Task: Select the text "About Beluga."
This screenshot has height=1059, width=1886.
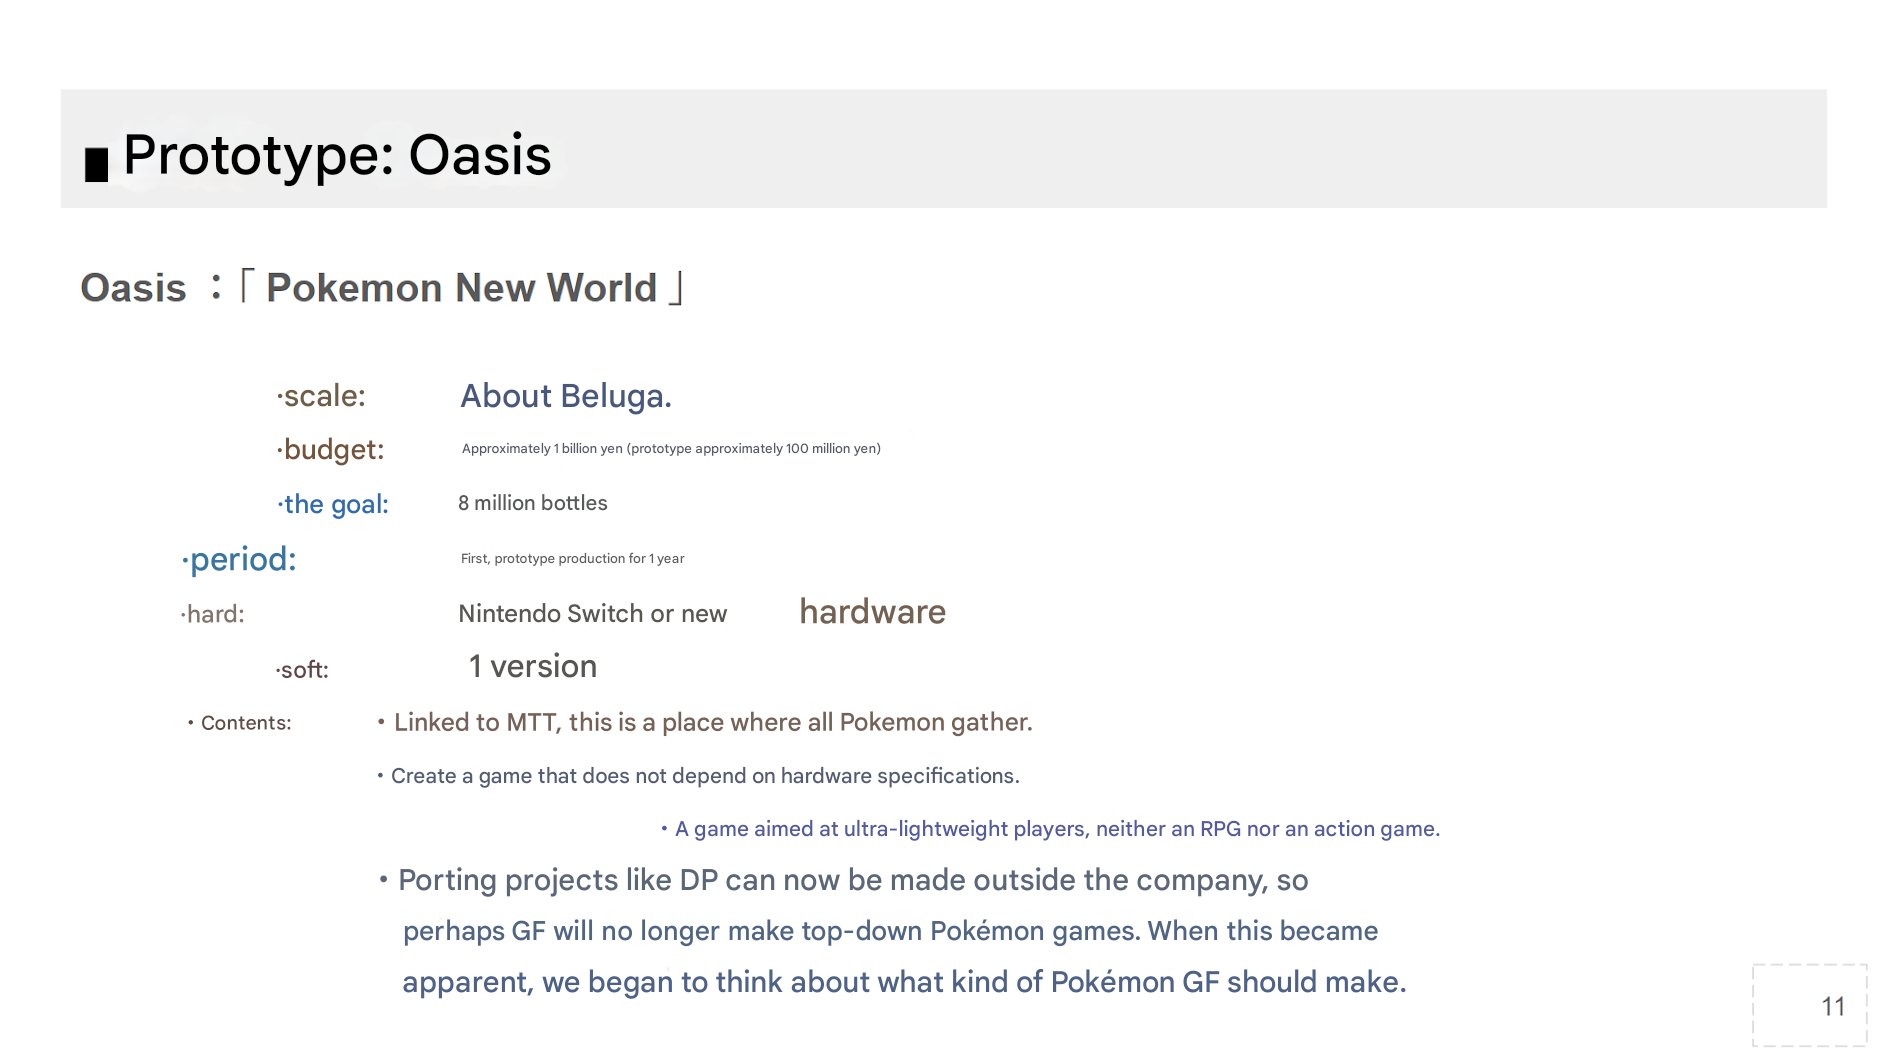Action: 566,396
